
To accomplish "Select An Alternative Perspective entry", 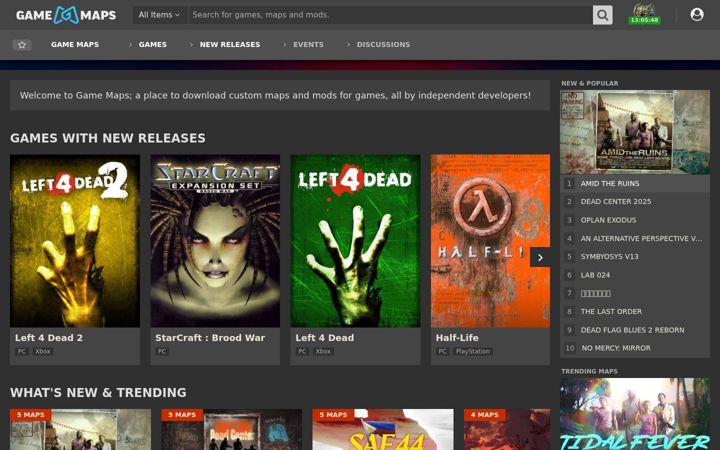I will click(x=635, y=238).
